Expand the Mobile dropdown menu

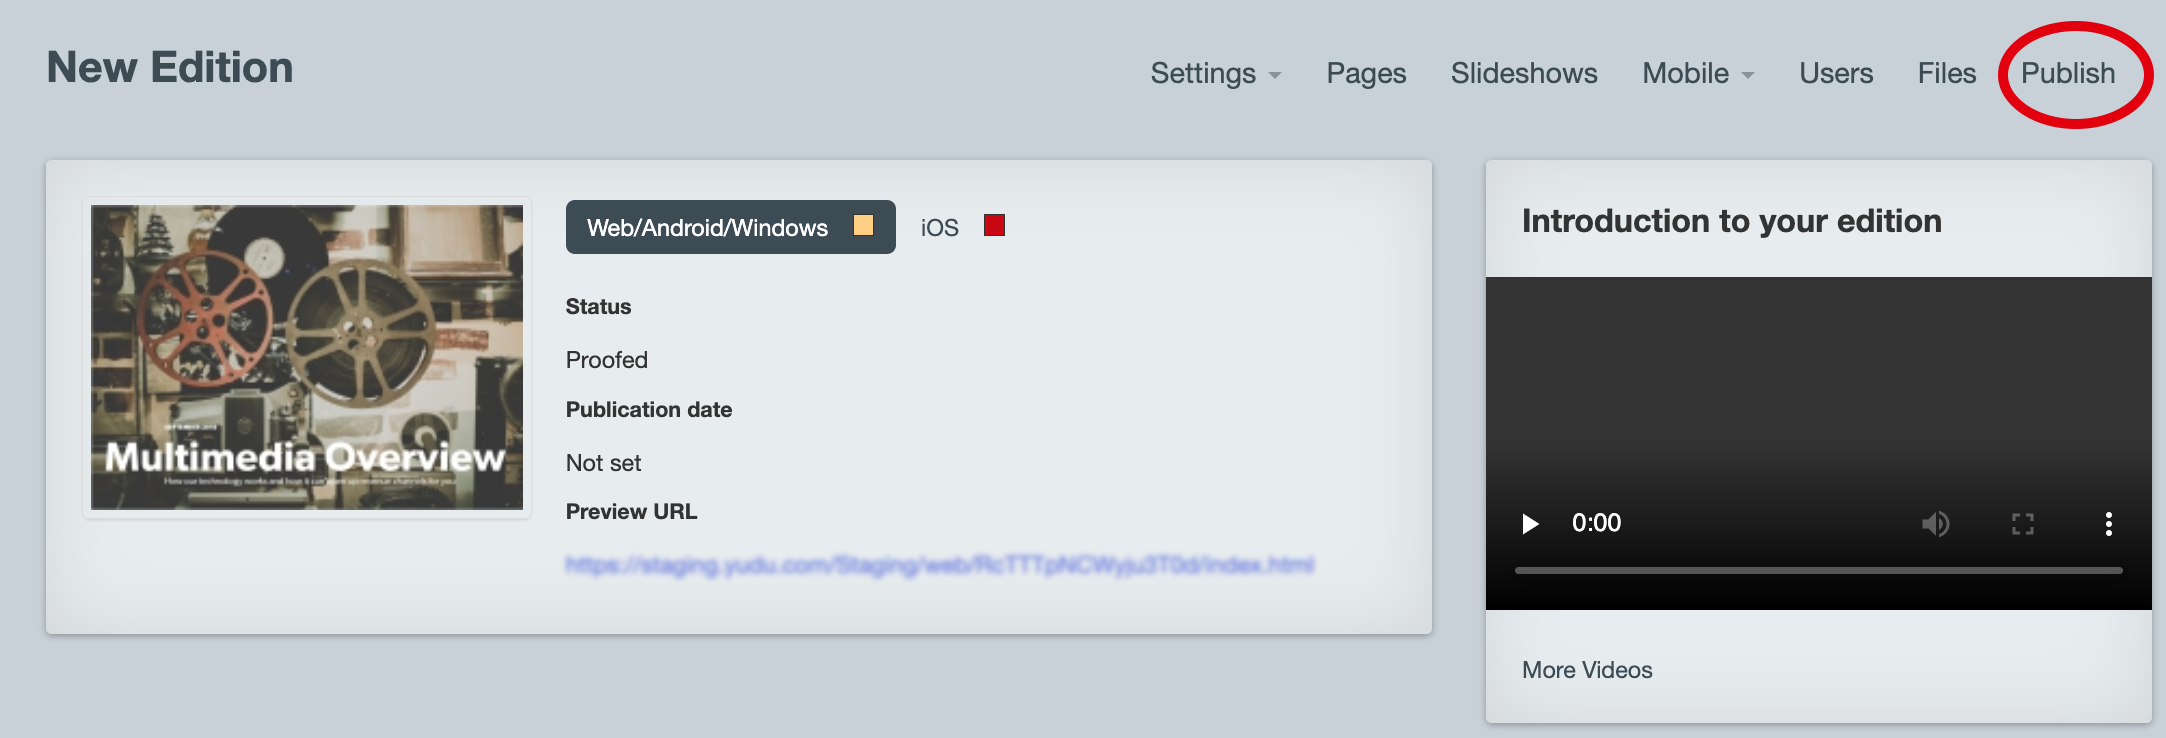(x=1697, y=74)
